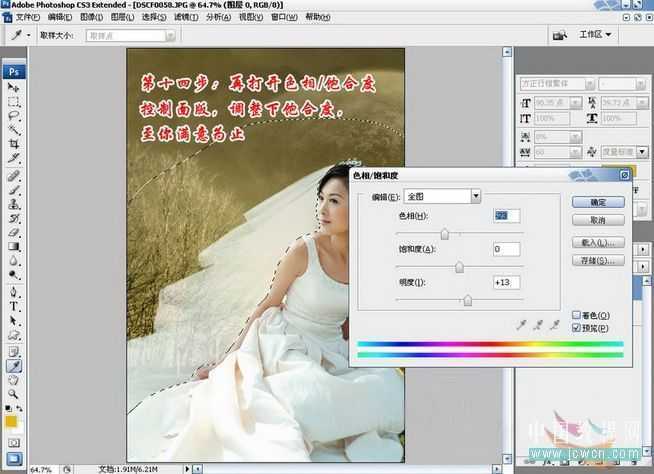The width and height of the screenshot is (654, 474).
Task: Open the font family dropdown in Character panel
Action: (x=557, y=84)
